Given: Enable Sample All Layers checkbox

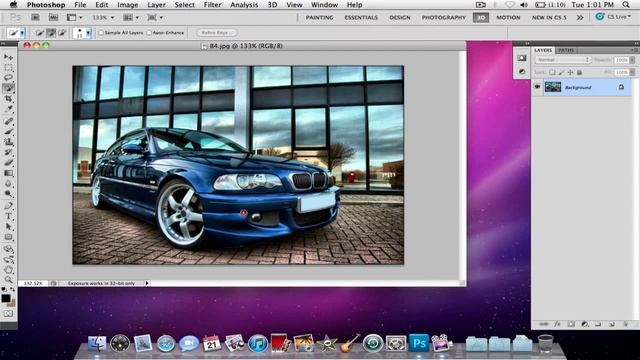Looking at the screenshot, I should (x=101, y=33).
